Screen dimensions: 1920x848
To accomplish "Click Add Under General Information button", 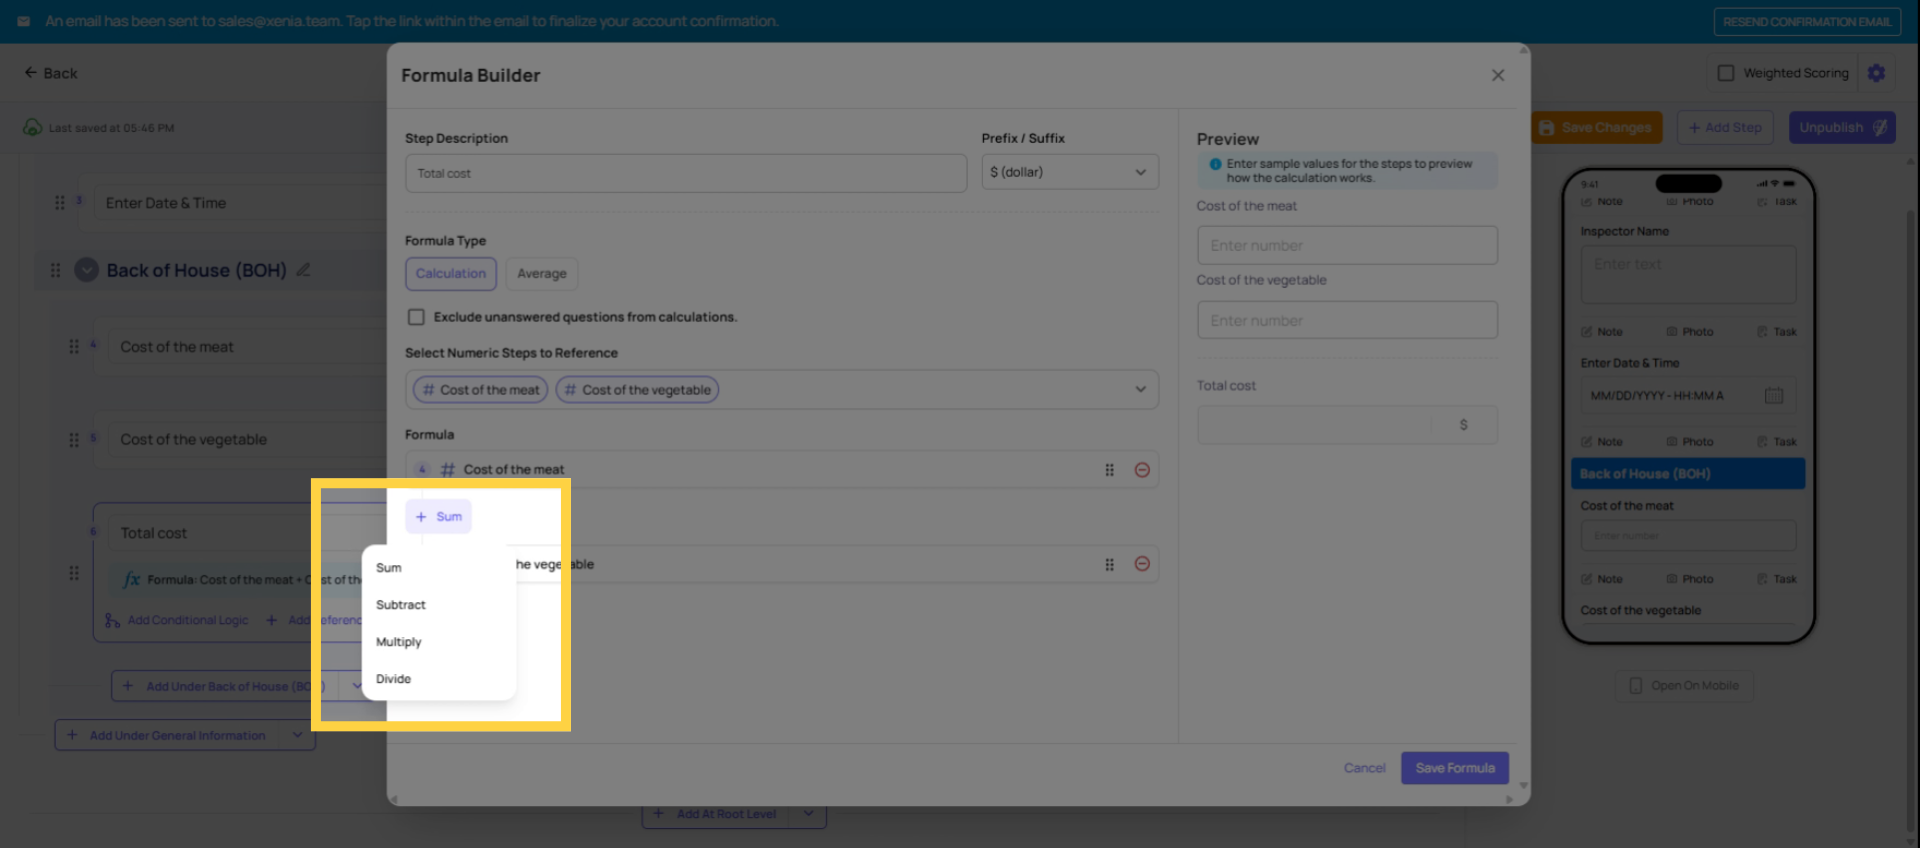I will click(x=168, y=735).
